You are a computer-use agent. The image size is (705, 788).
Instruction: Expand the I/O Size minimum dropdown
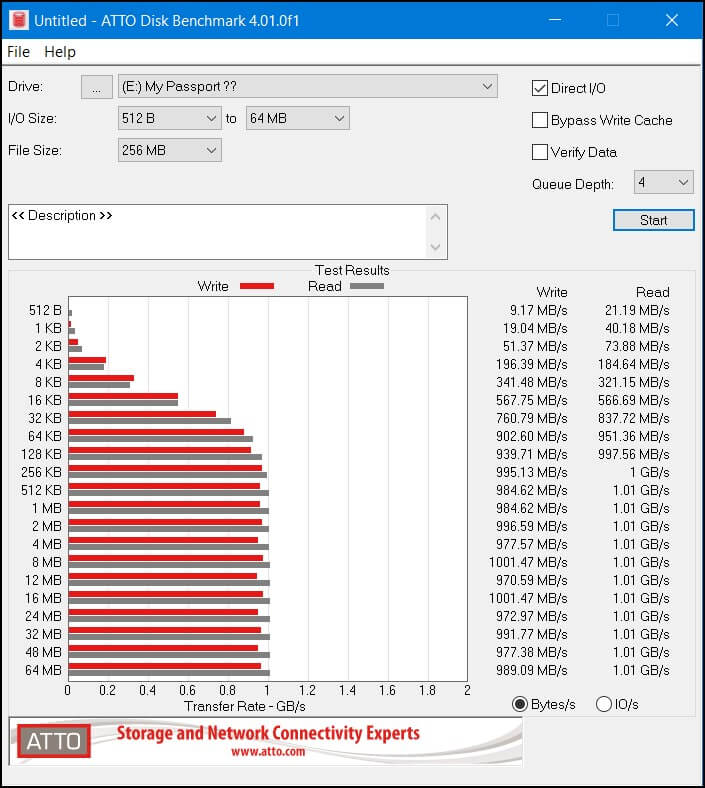[x=169, y=119]
